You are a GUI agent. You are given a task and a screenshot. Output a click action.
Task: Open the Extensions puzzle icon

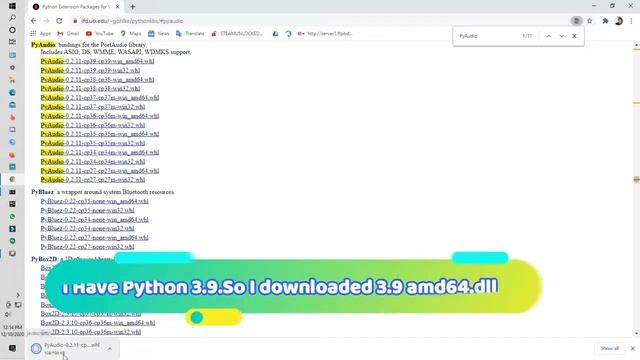605,21
